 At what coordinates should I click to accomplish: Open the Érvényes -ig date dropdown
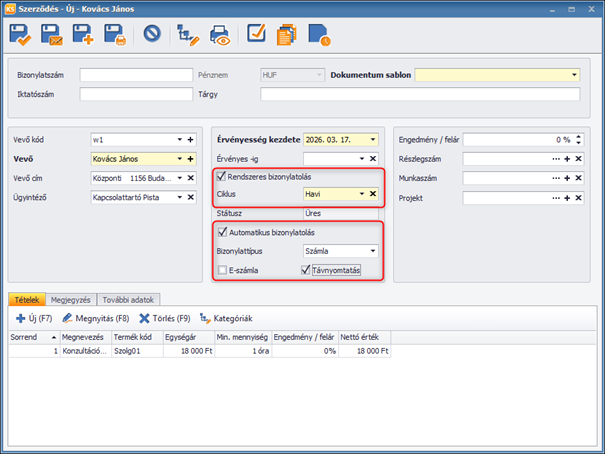tap(362, 159)
